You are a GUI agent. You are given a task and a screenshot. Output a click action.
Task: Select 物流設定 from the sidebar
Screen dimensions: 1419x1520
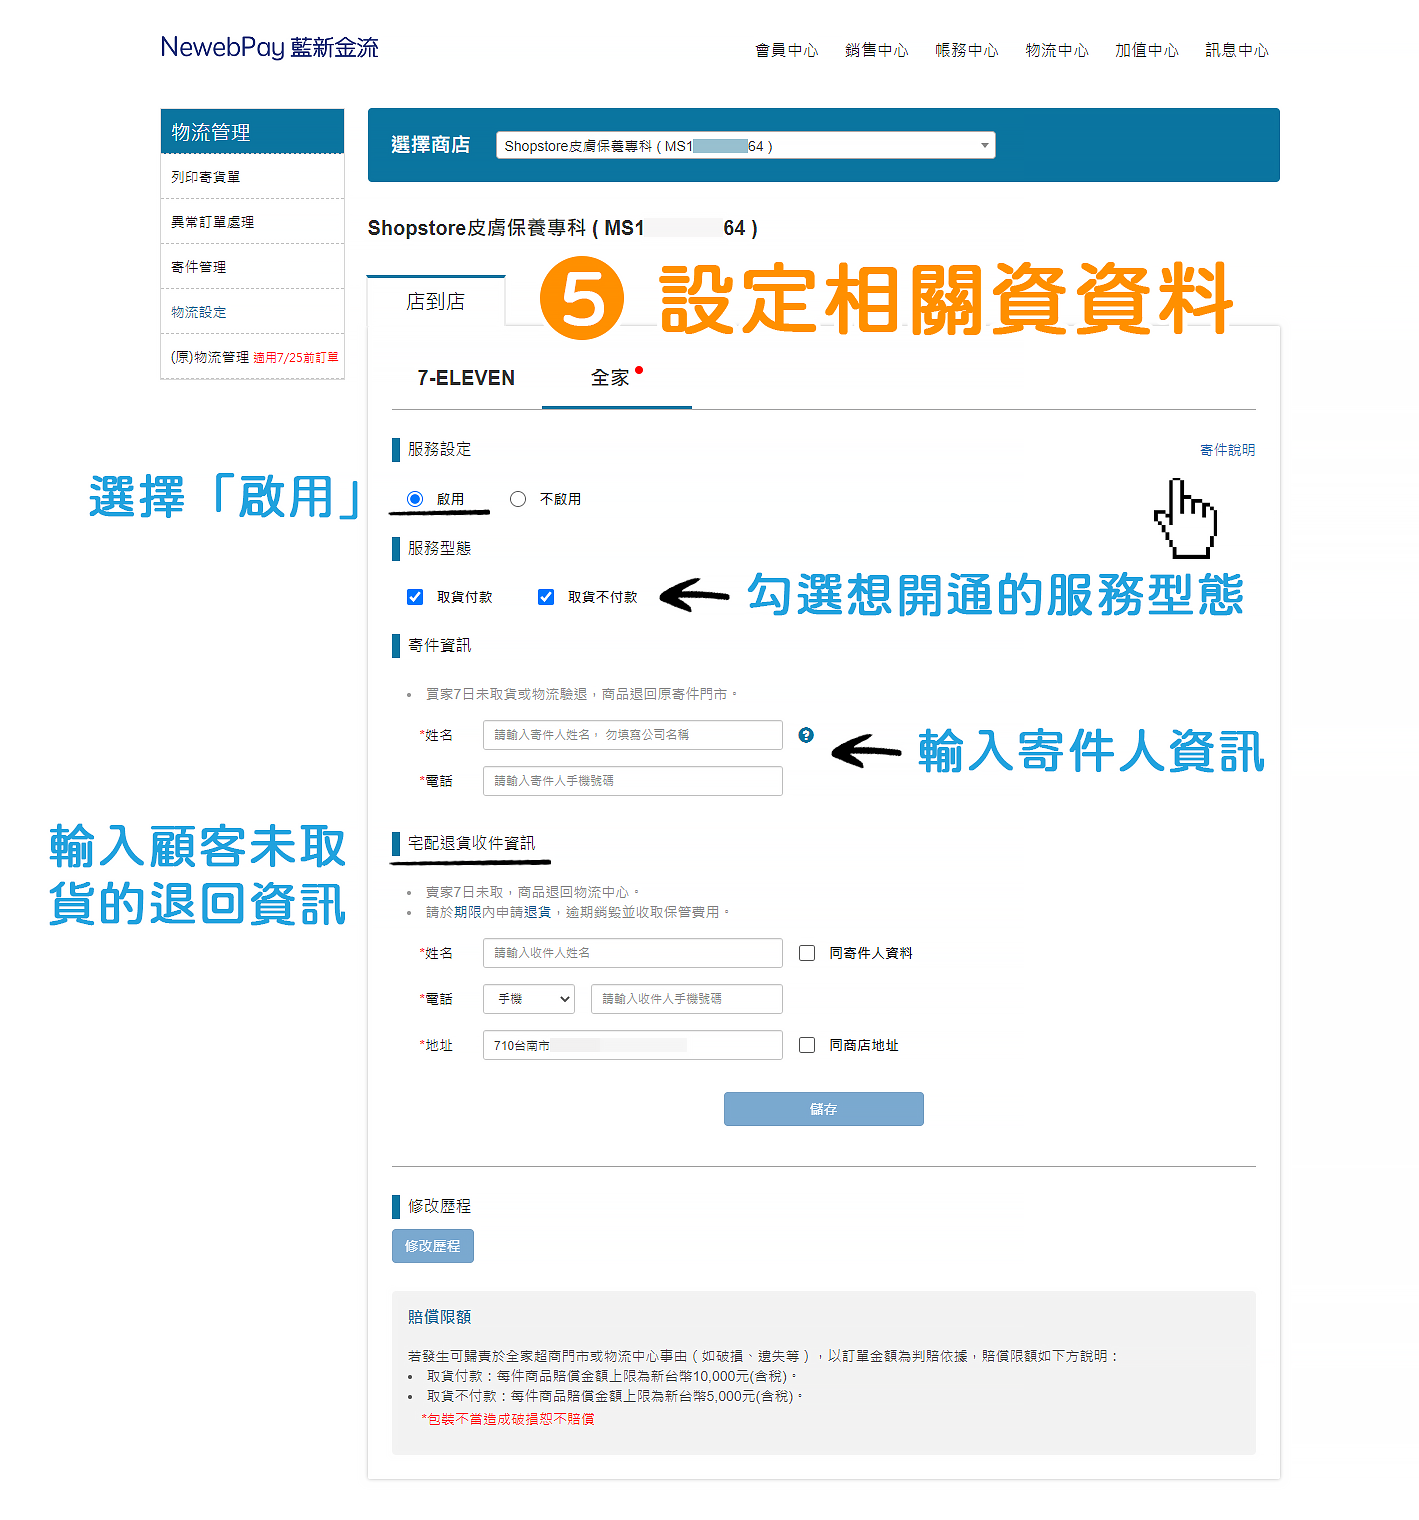tap(197, 312)
